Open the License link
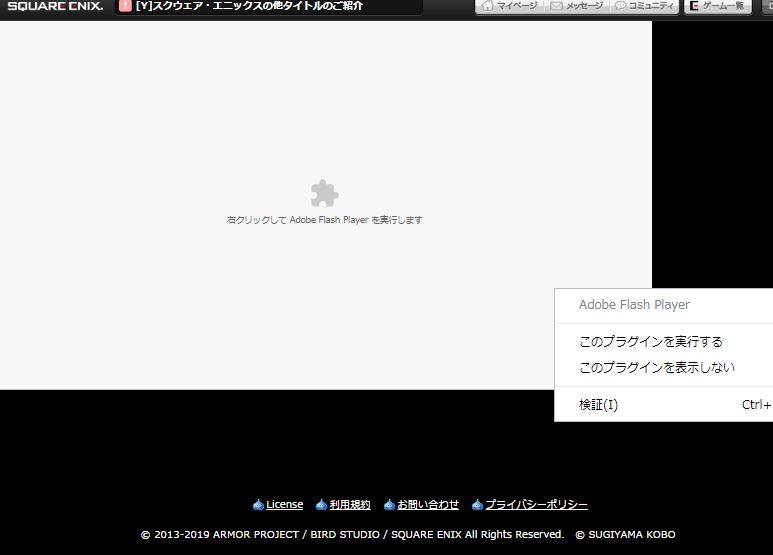Screen dimensions: 773x555 pyautogui.click(x=284, y=505)
